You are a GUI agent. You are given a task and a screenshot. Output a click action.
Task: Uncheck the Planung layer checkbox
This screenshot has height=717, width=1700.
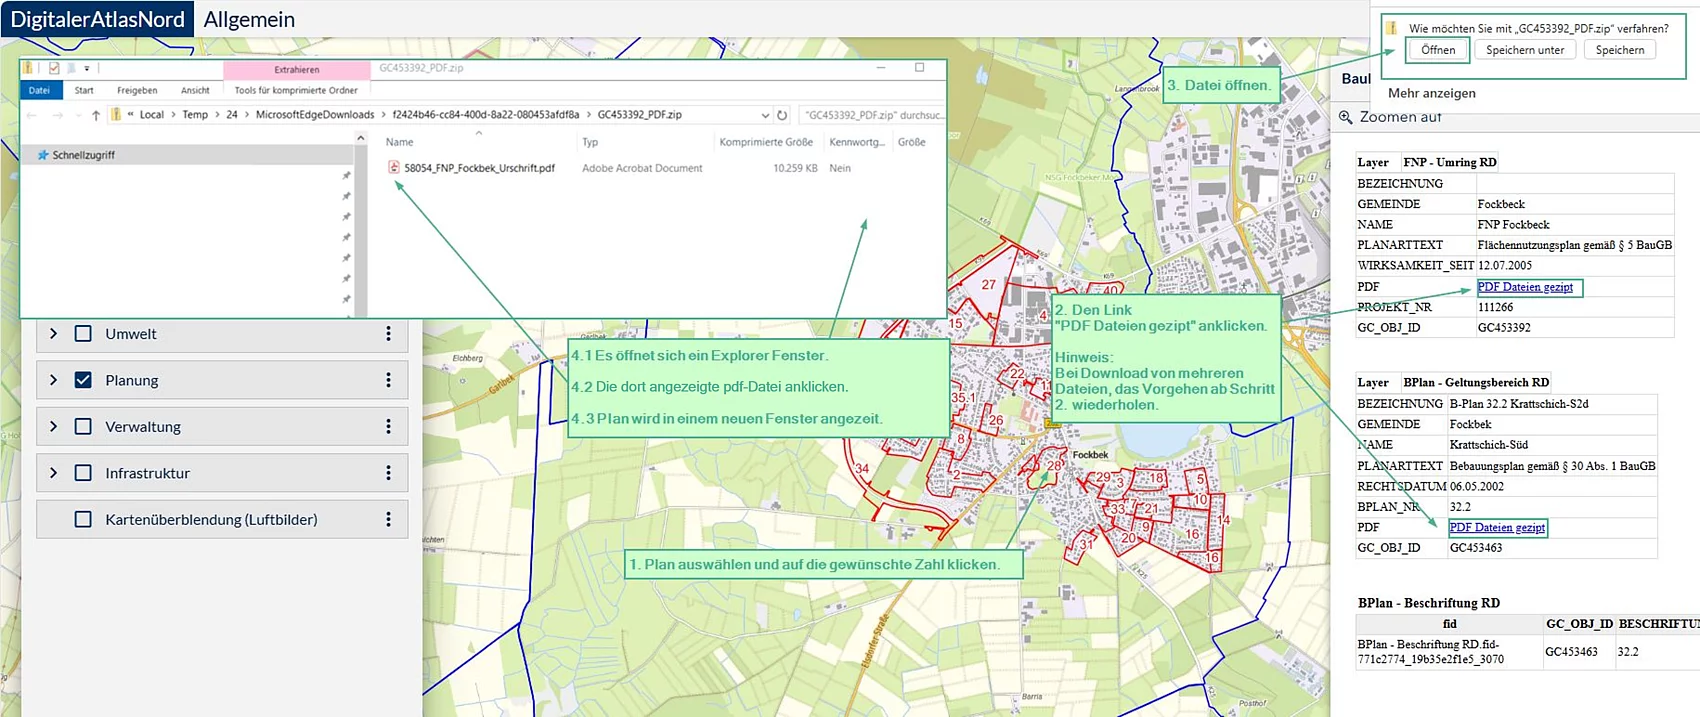tap(83, 380)
